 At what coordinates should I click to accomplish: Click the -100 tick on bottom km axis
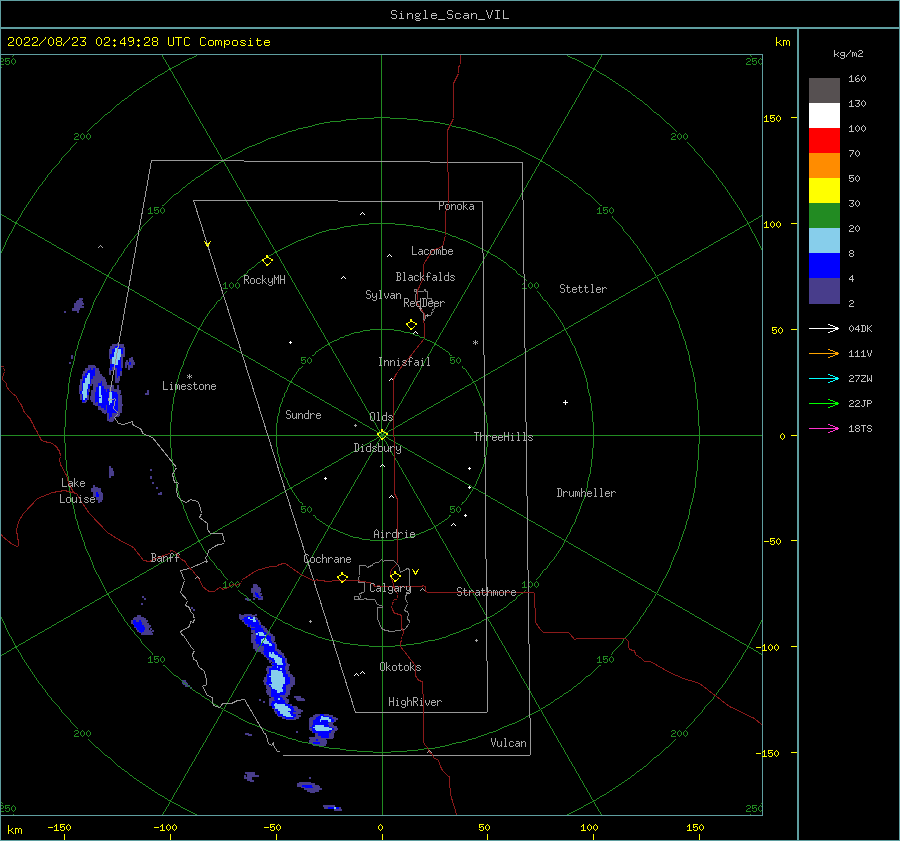click(165, 827)
